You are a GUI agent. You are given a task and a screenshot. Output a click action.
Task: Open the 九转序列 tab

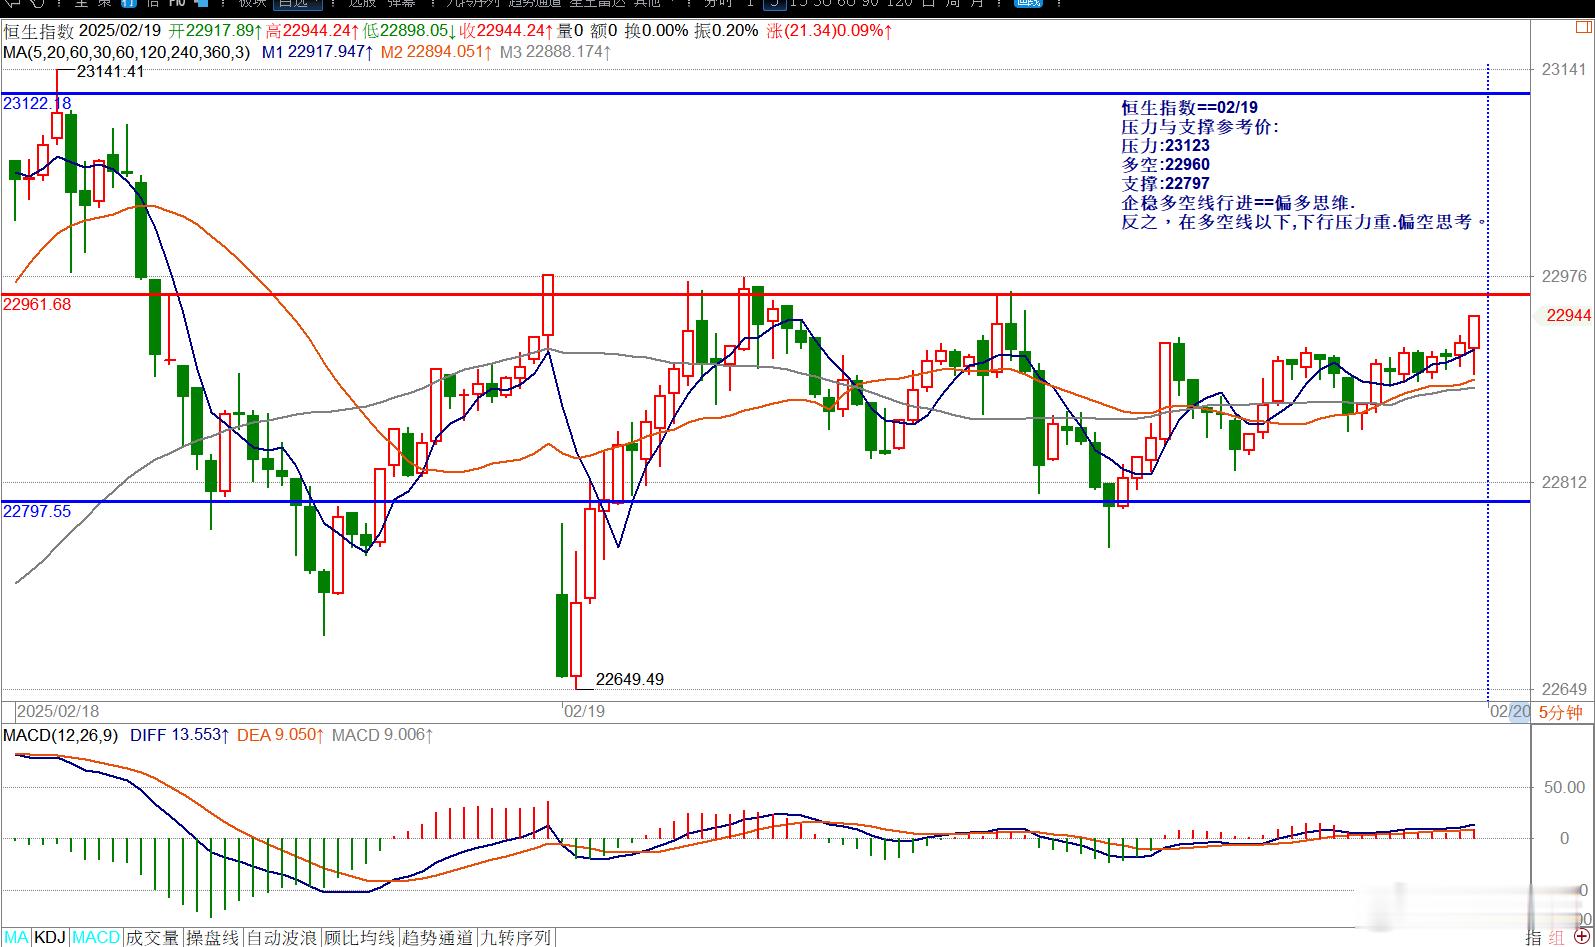[515, 937]
